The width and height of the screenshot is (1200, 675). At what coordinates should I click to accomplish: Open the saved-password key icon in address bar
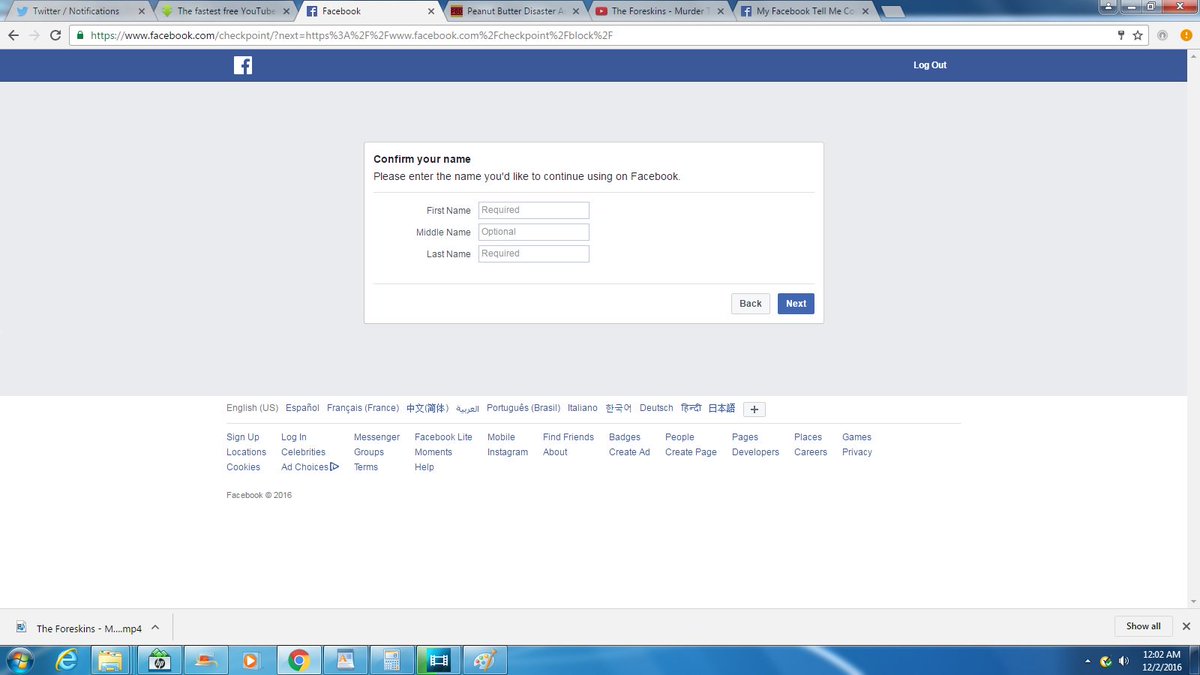(x=1121, y=35)
